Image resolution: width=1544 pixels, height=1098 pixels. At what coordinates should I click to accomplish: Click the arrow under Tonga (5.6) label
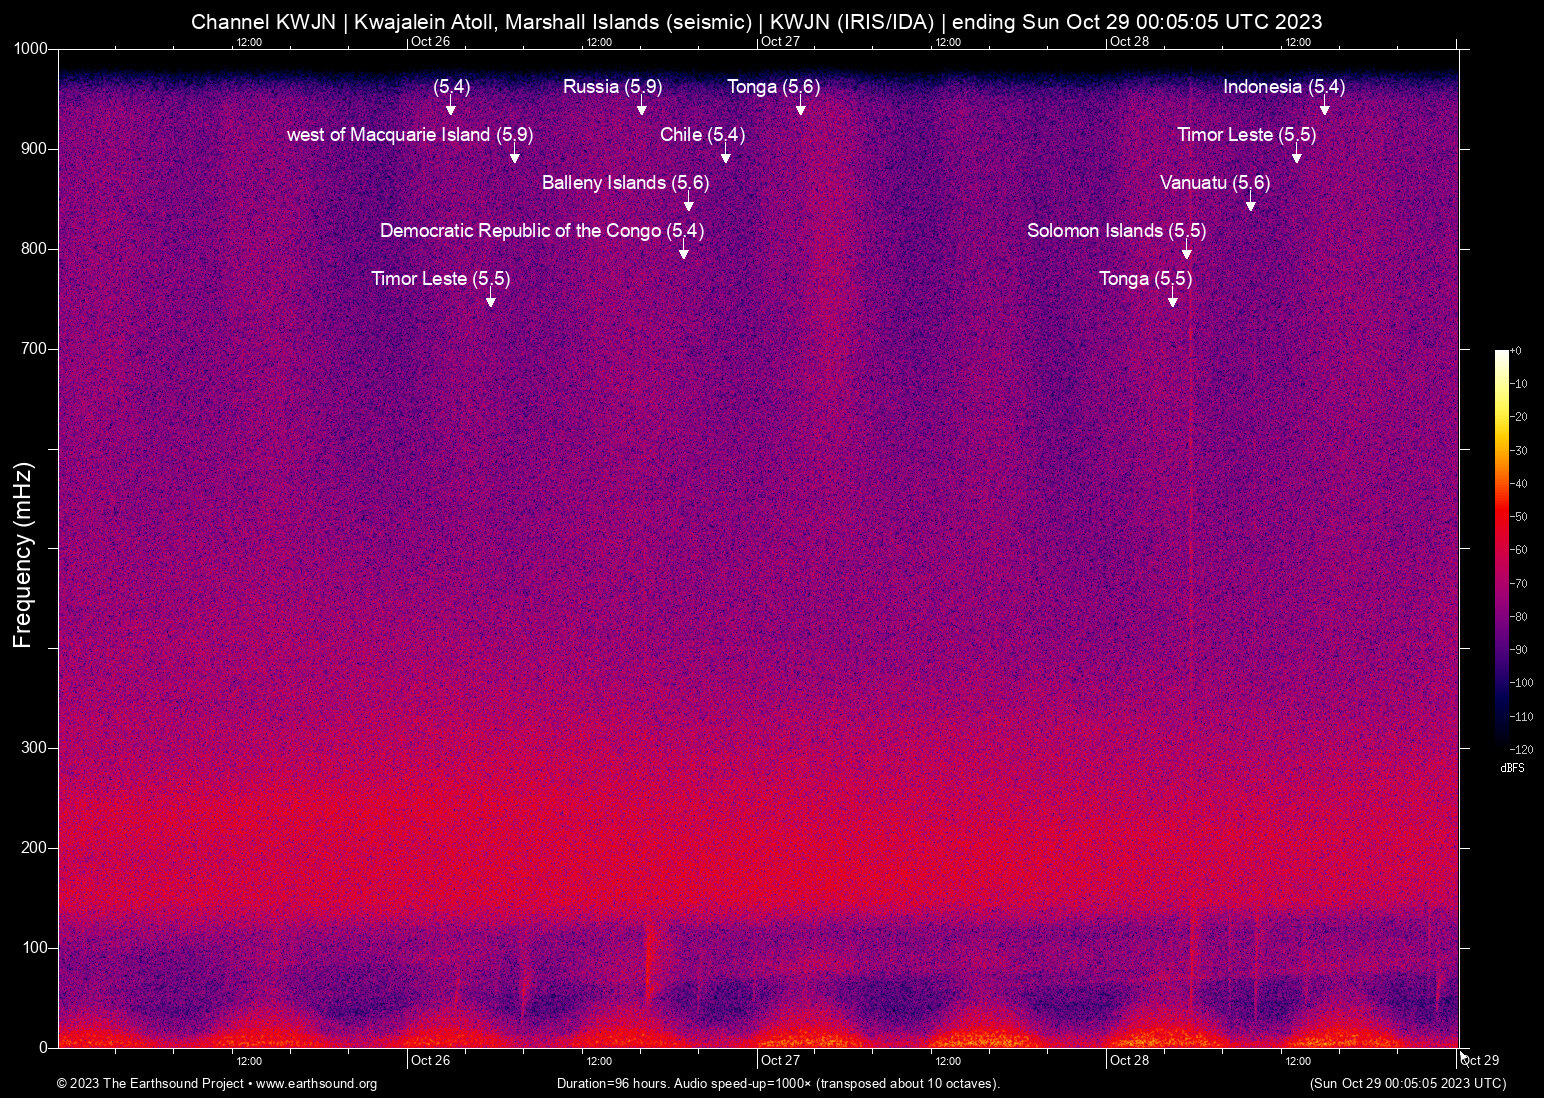[801, 108]
